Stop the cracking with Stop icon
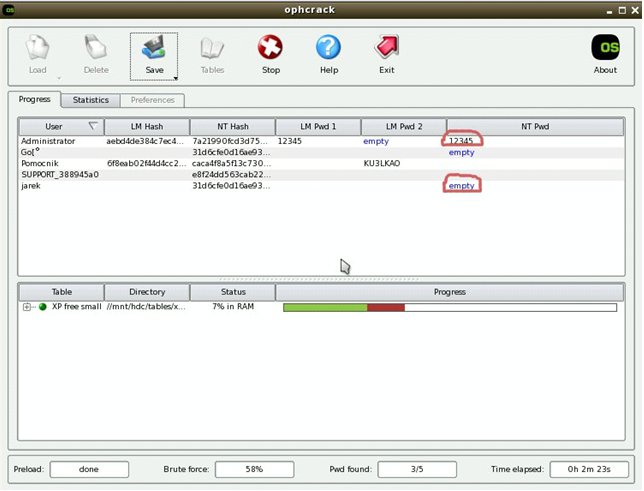The width and height of the screenshot is (644, 491). [270, 47]
